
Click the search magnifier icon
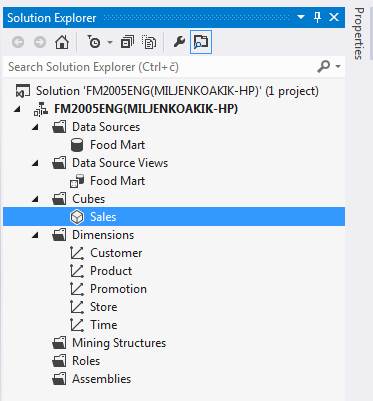(323, 66)
